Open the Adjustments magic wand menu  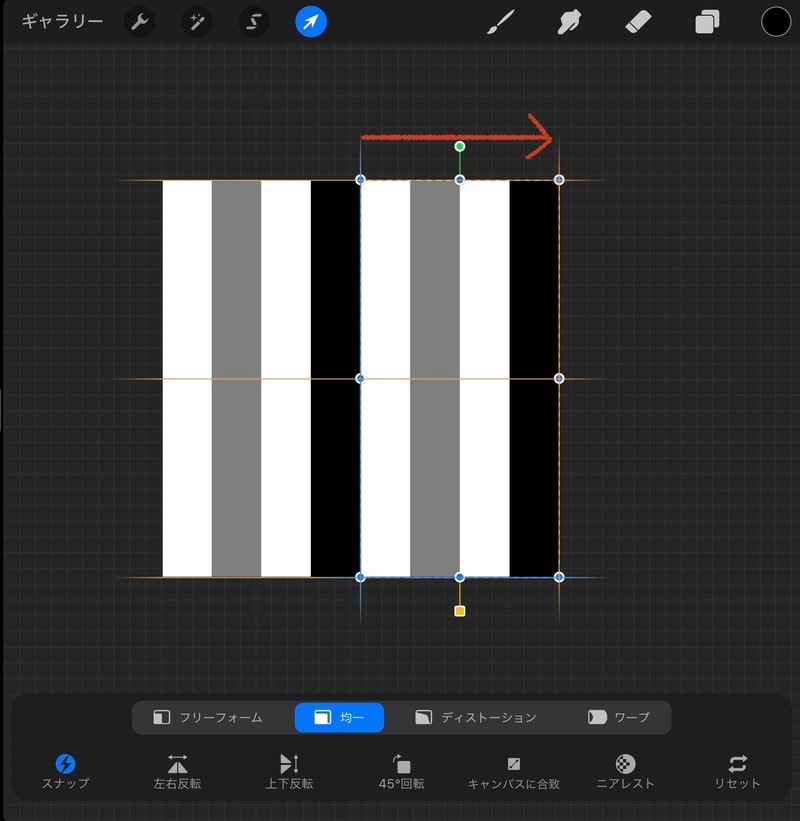pos(197,22)
